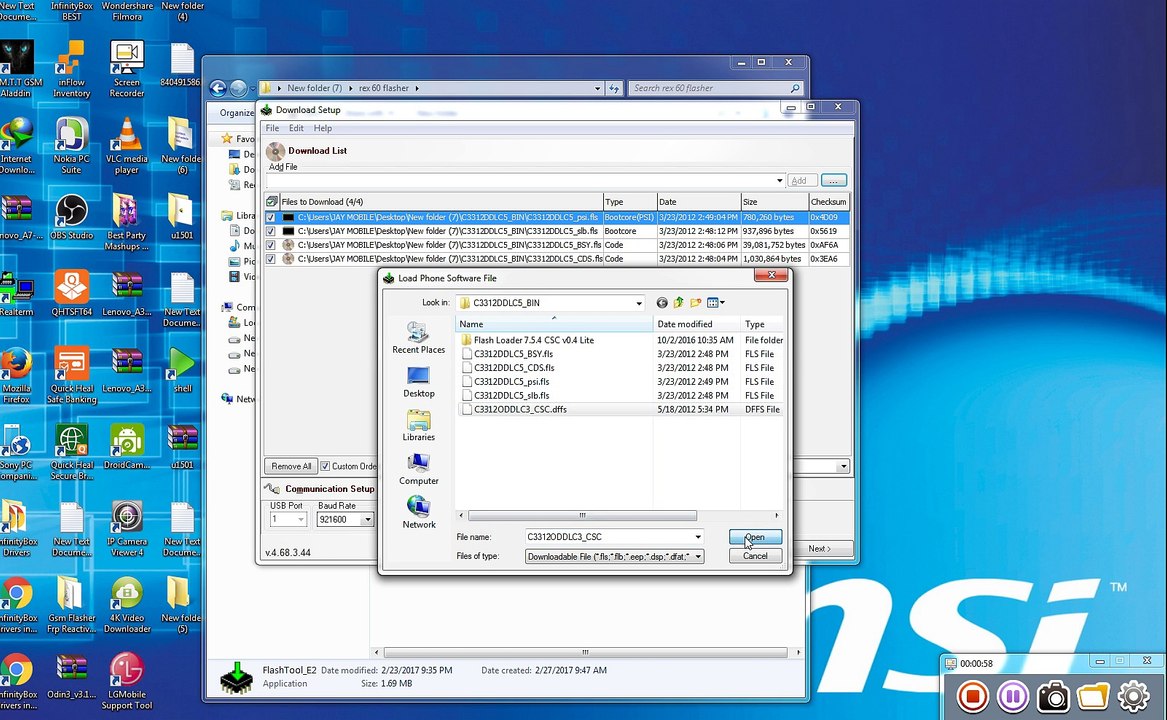The width and height of the screenshot is (1167, 720).
Task: Go up one level in Load dialog
Action: [x=679, y=302]
